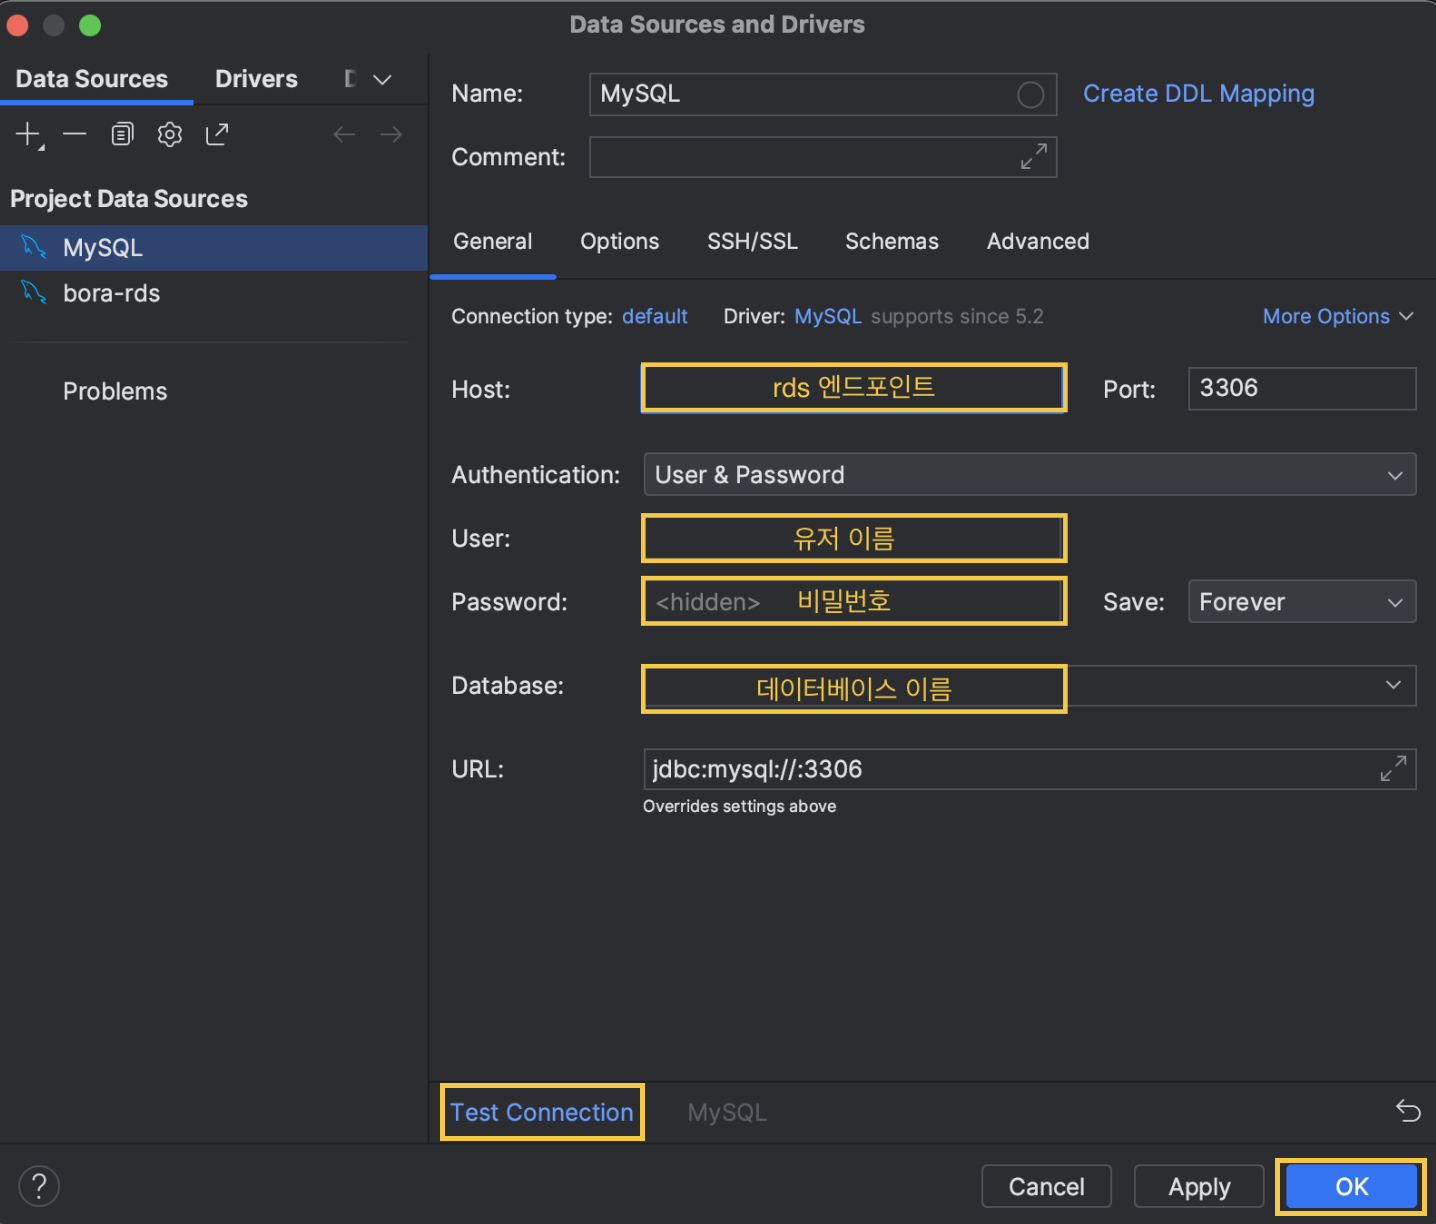Duplicate the selected data source

point(122,134)
